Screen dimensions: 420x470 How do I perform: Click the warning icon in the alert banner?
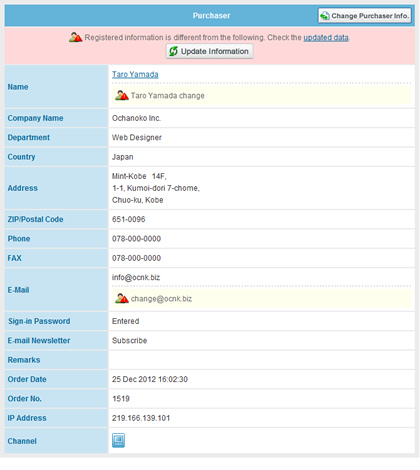[76, 37]
